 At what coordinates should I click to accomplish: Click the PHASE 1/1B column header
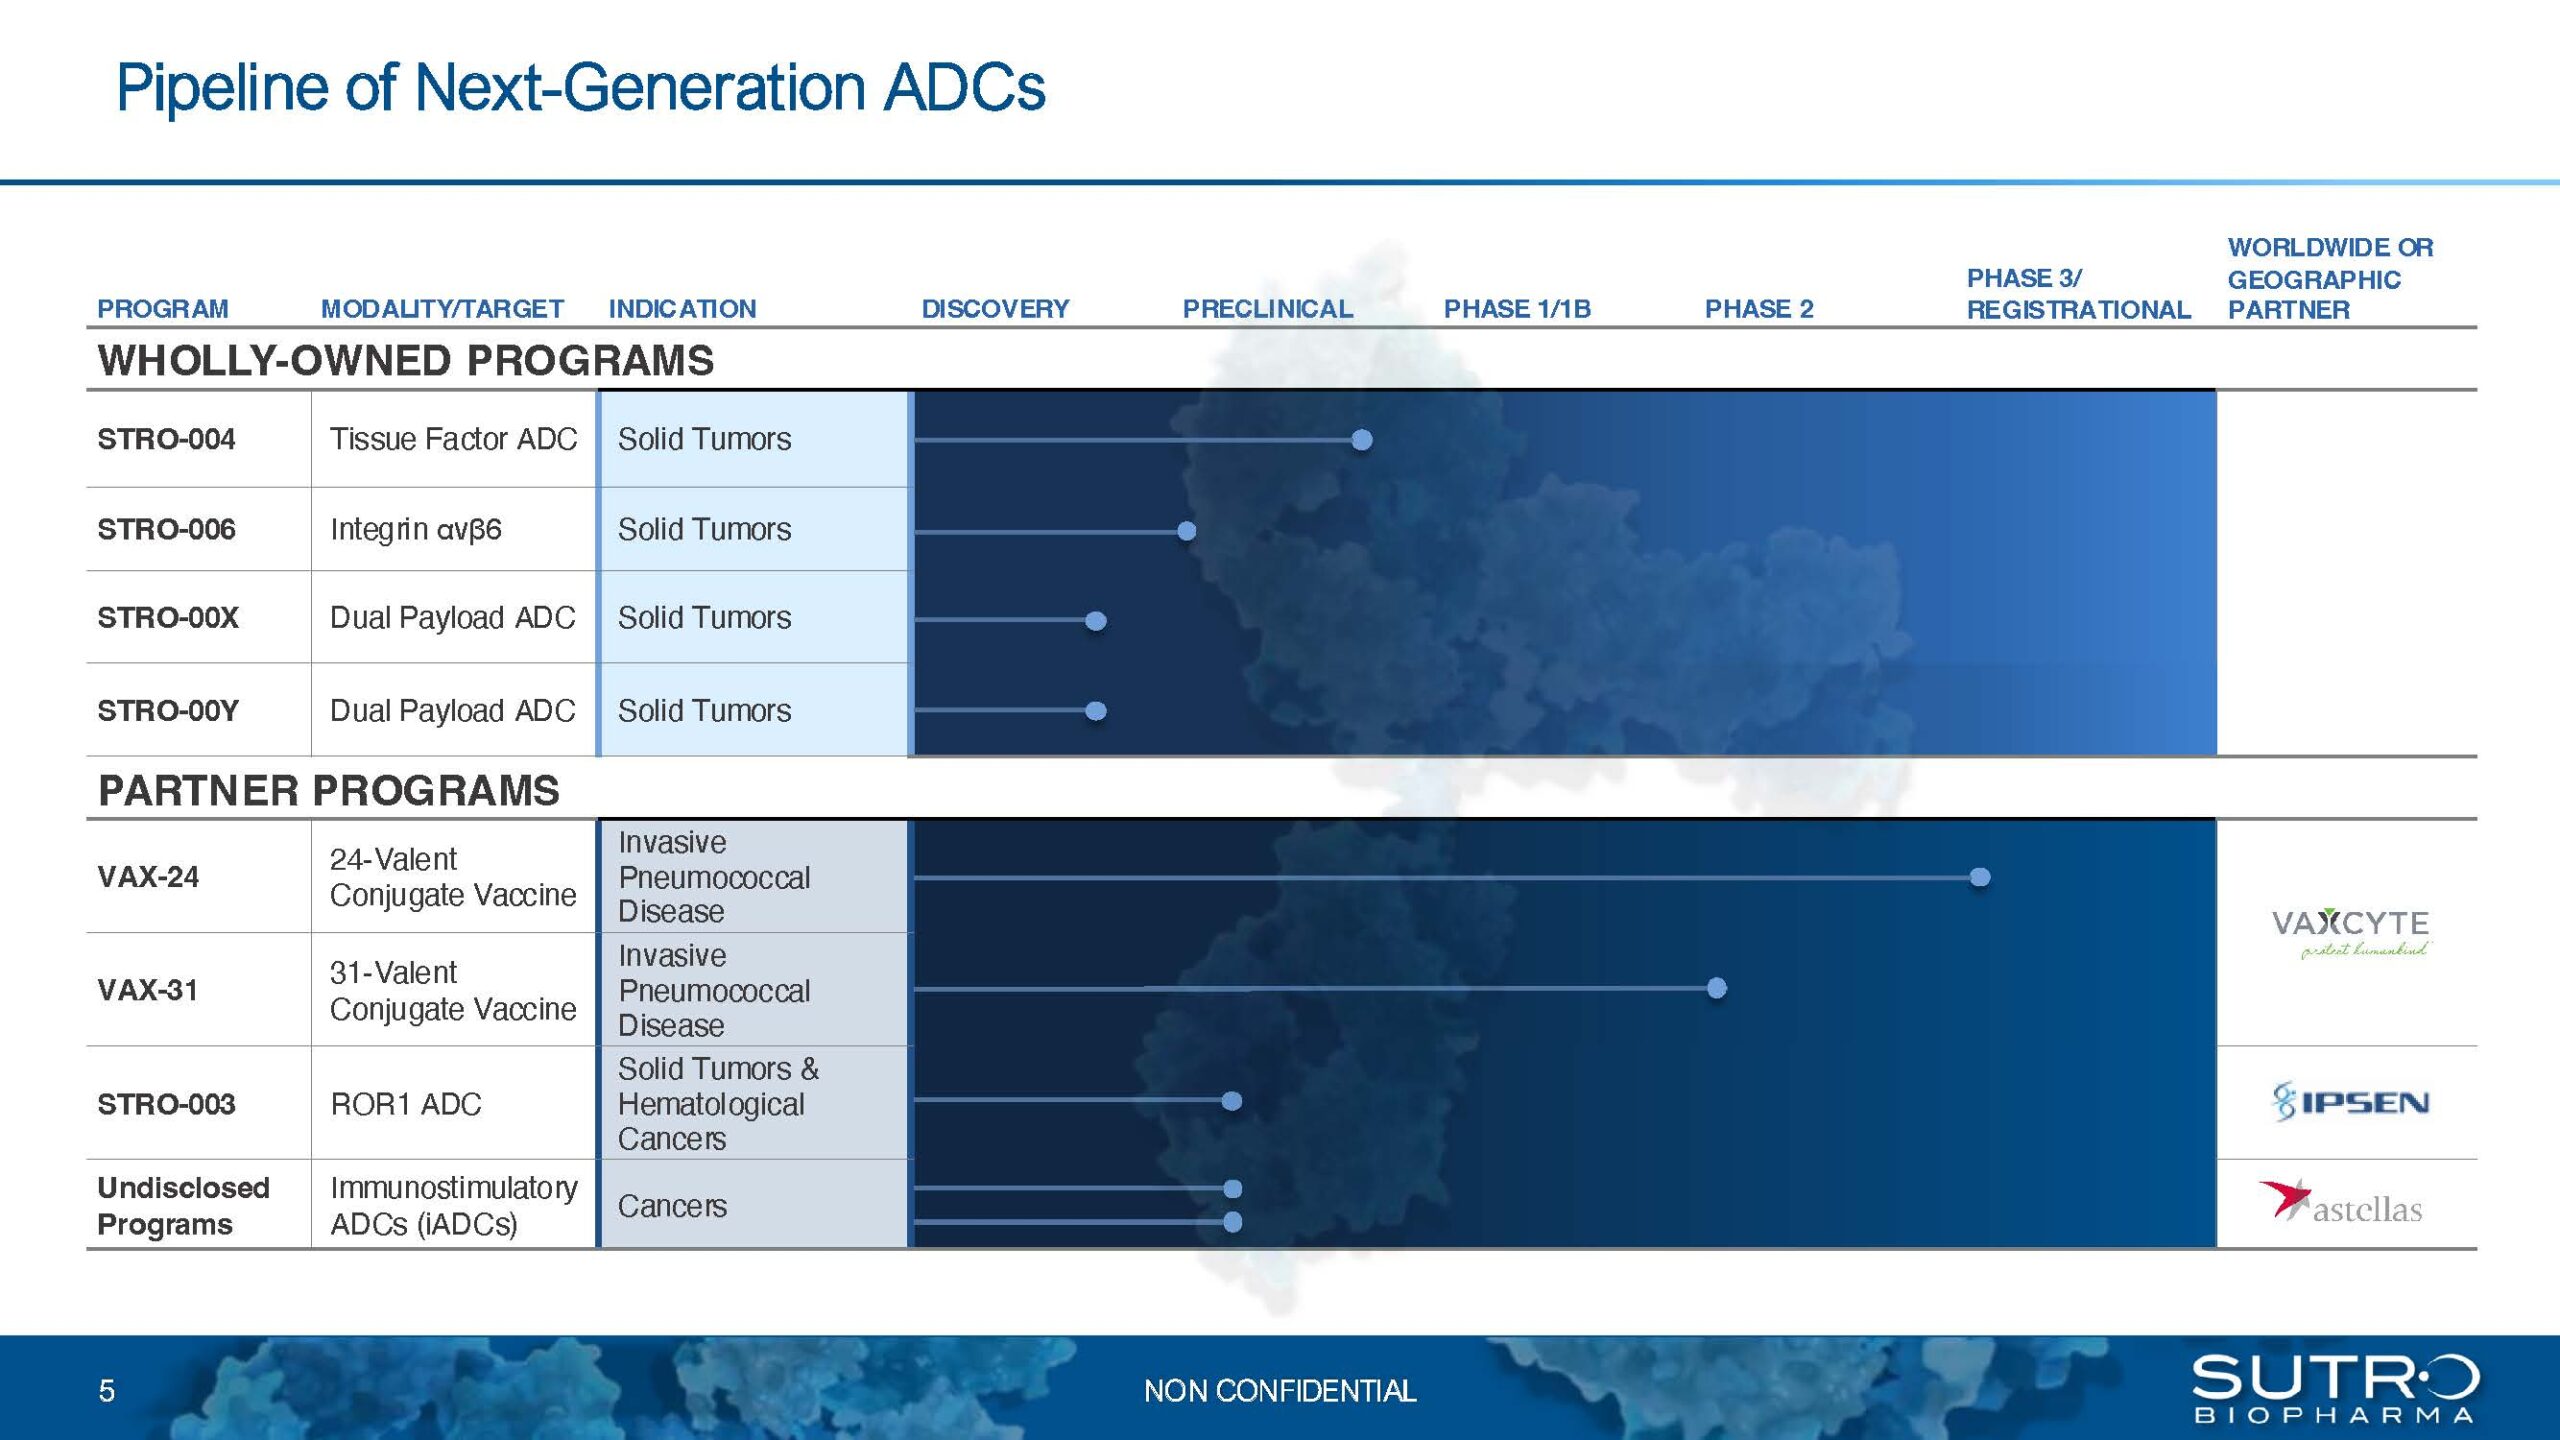pyautogui.click(x=1517, y=309)
